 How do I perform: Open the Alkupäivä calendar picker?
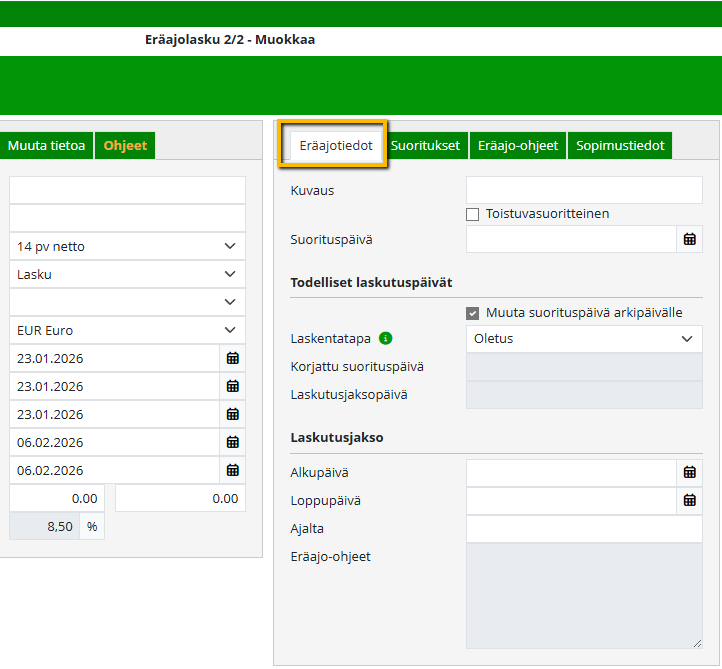tap(689, 472)
